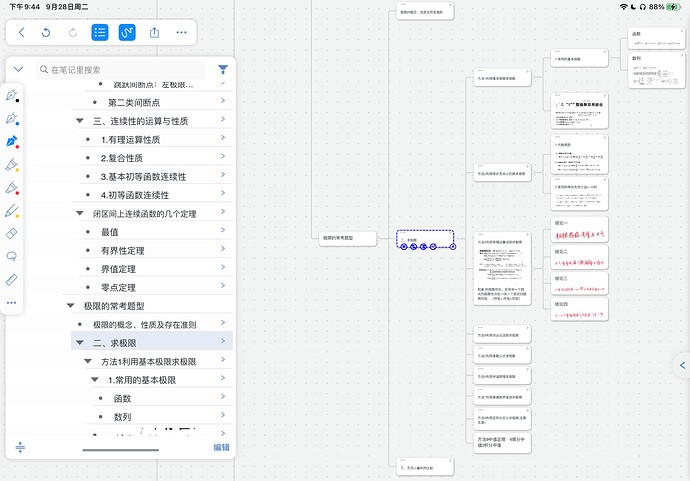Open more drawing tools at the strip bottom
The height and width of the screenshot is (481, 690).
pyautogui.click(x=12, y=303)
